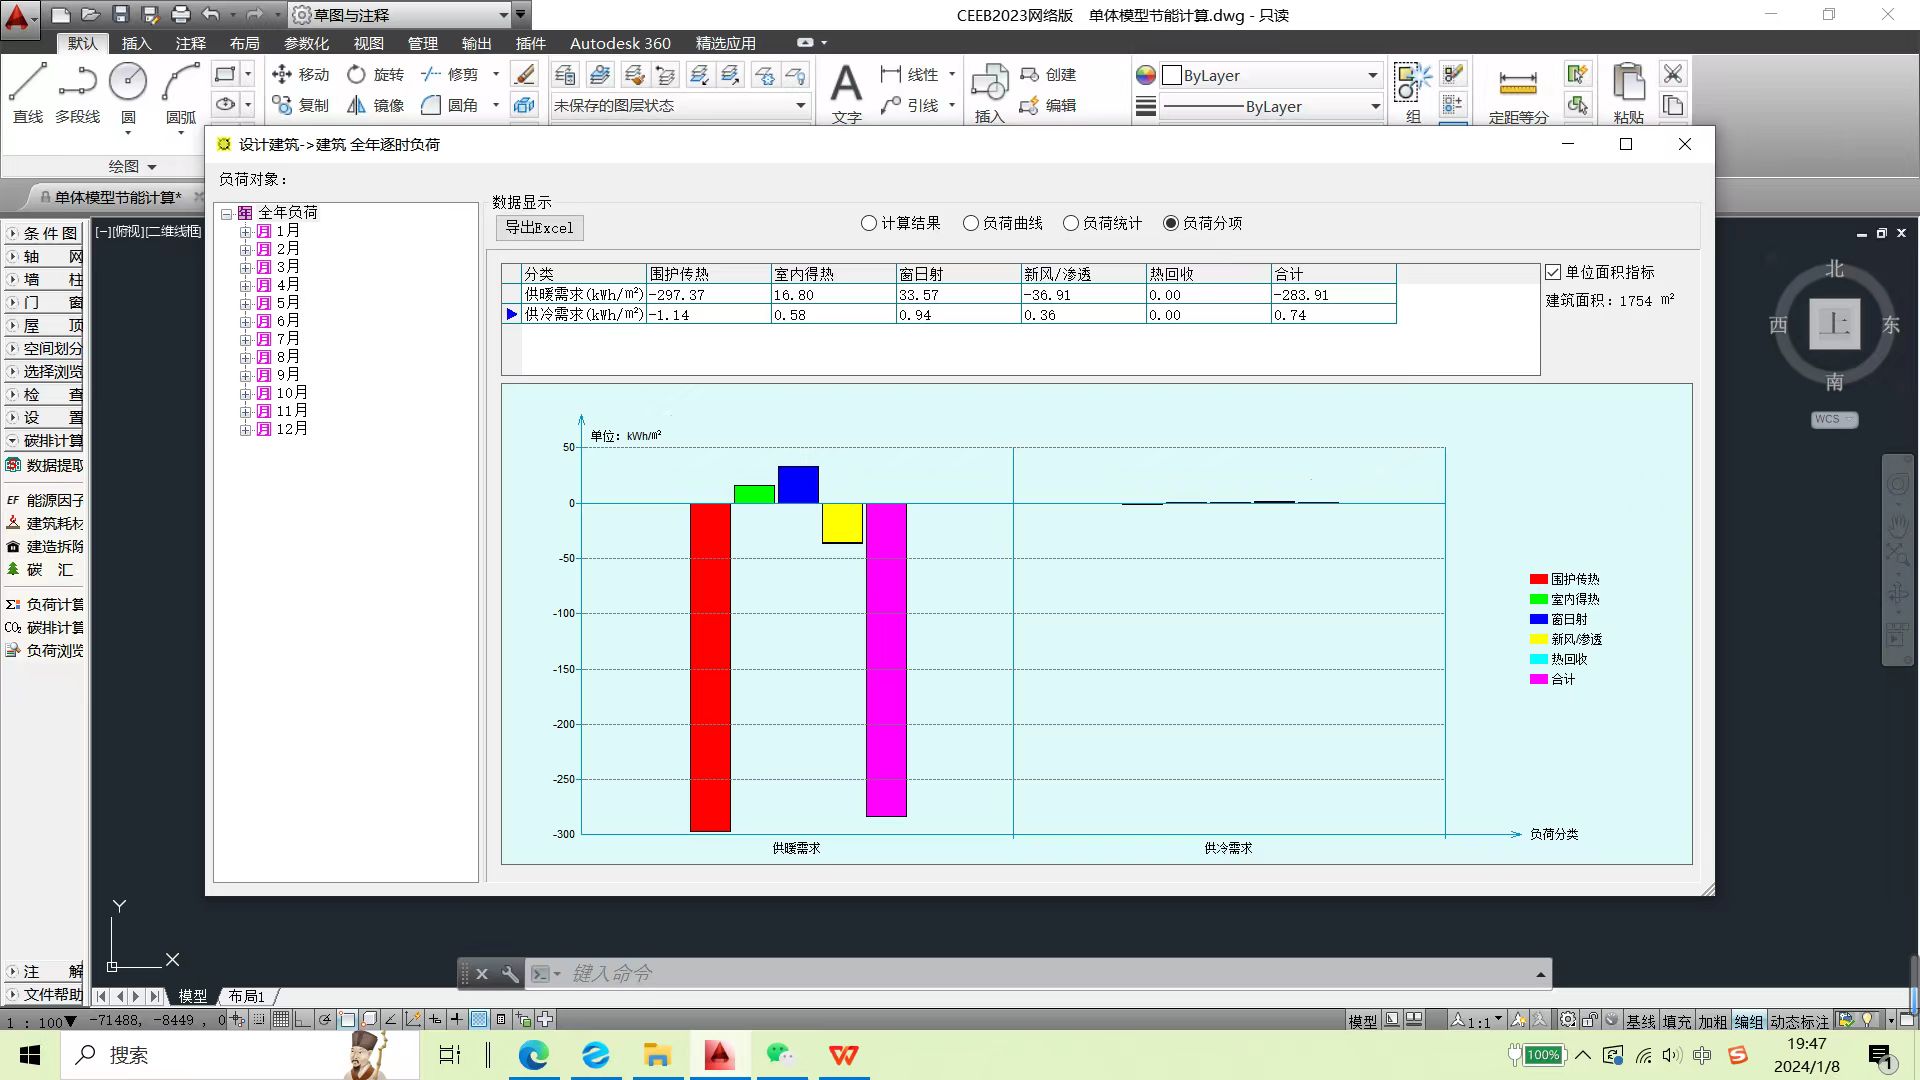The image size is (1920, 1080).
Task: Select the 12月 month in tree
Action: pos(291,429)
